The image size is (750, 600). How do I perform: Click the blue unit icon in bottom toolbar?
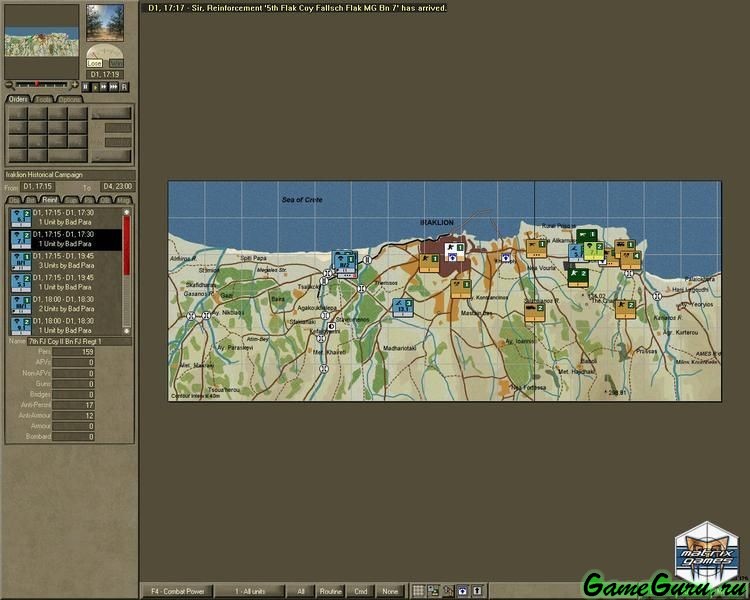(463, 591)
